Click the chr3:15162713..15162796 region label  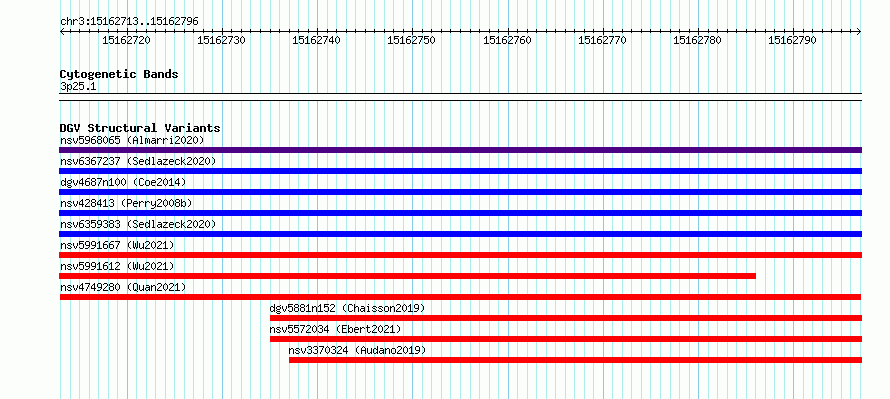pos(129,22)
